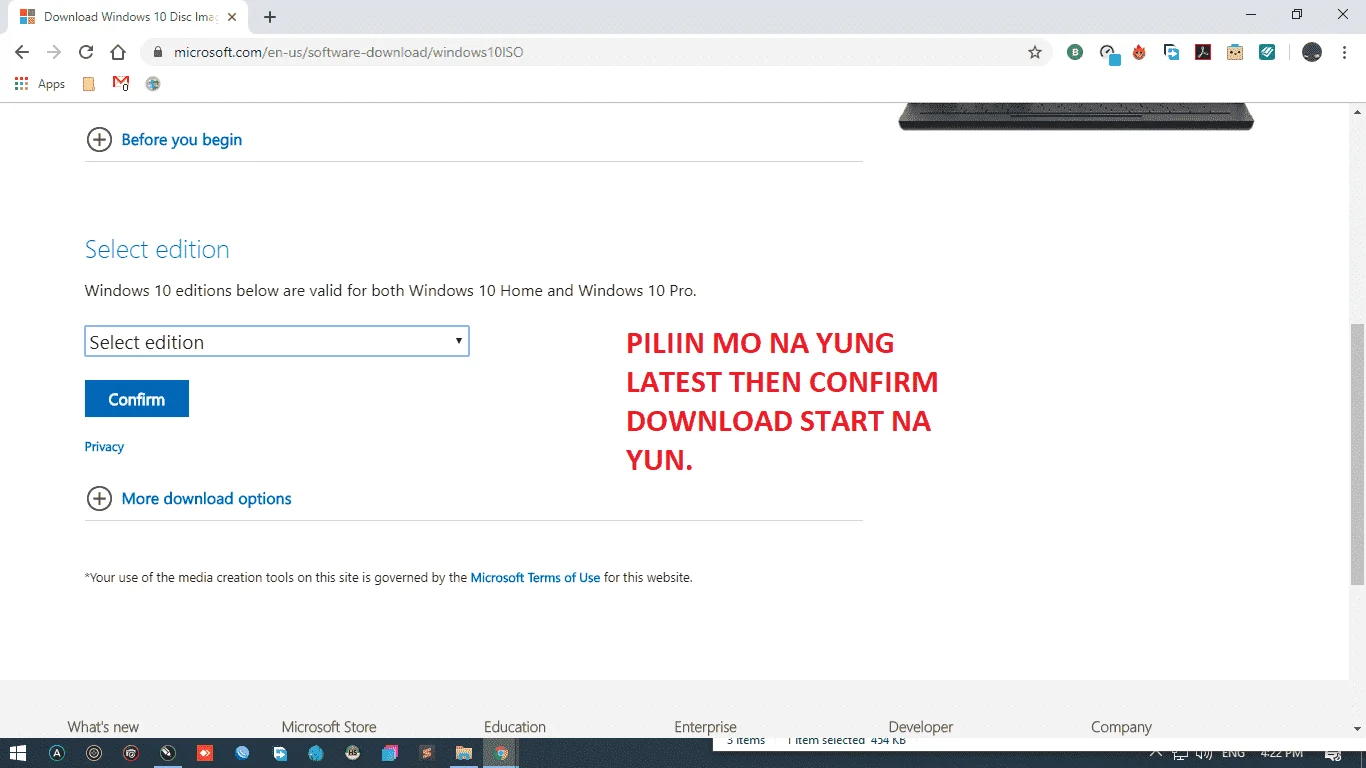Open the Microsoft Terms of Use link

tap(535, 577)
